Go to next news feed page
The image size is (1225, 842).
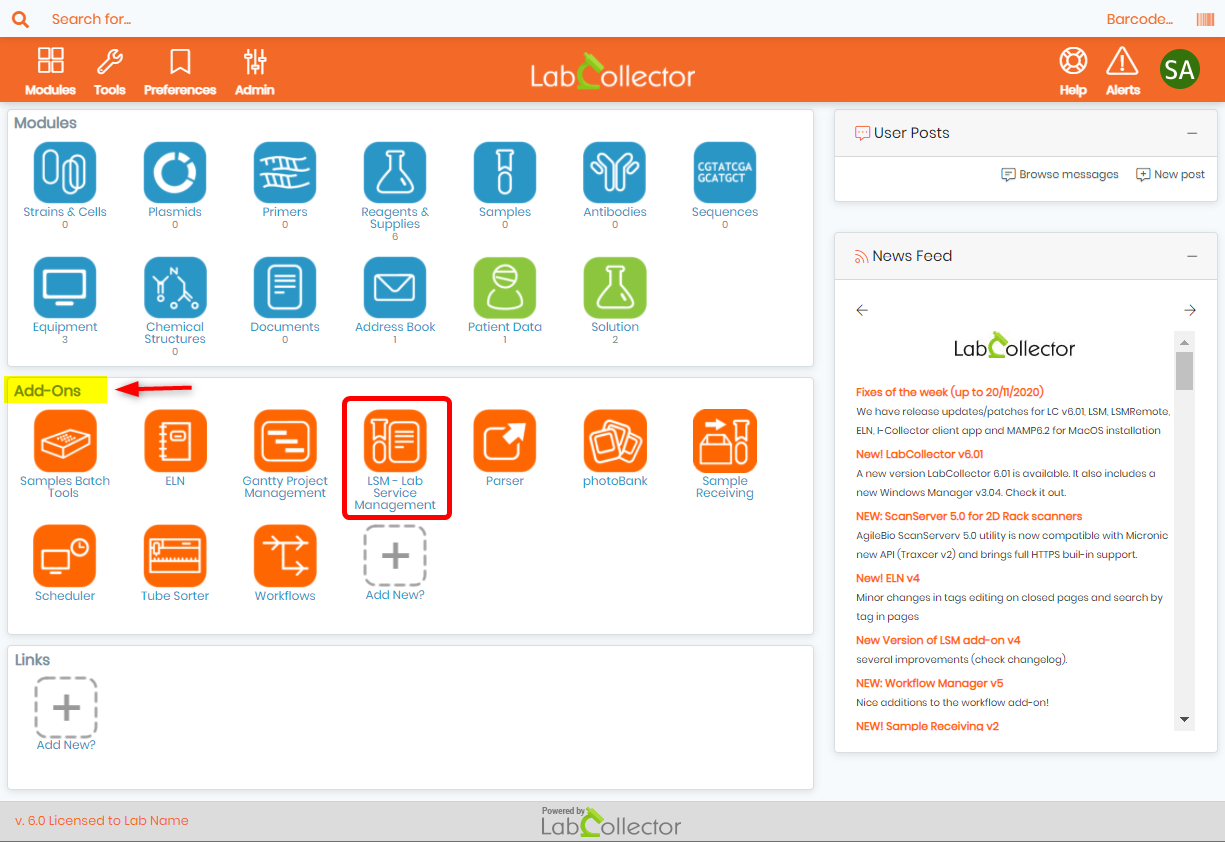tap(1190, 310)
